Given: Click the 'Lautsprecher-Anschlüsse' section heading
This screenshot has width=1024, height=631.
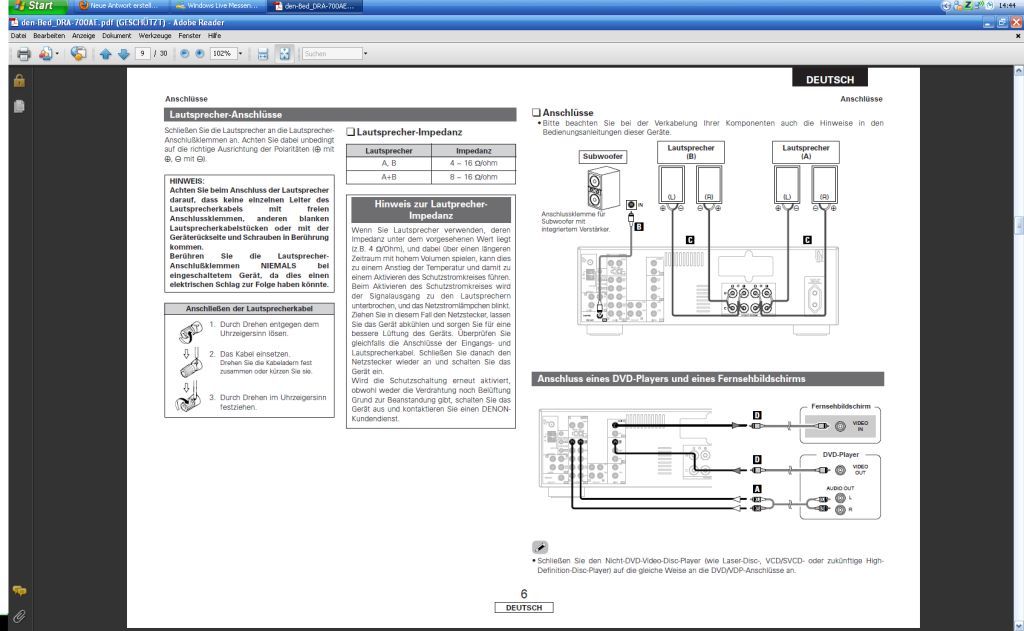Looking at the screenshot, I should [340, 114].
